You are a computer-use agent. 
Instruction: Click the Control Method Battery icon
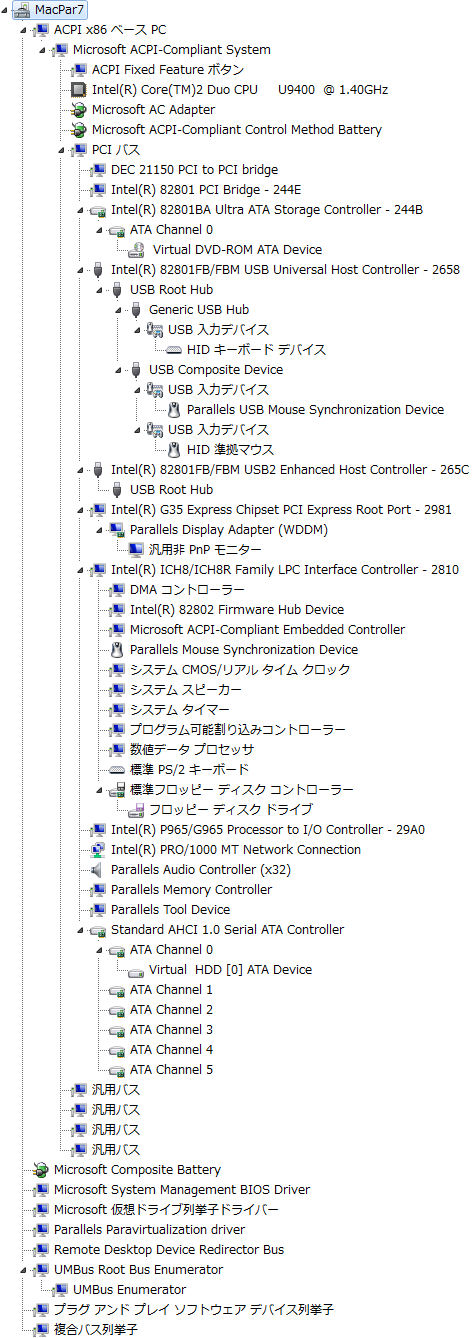(79, 130)
